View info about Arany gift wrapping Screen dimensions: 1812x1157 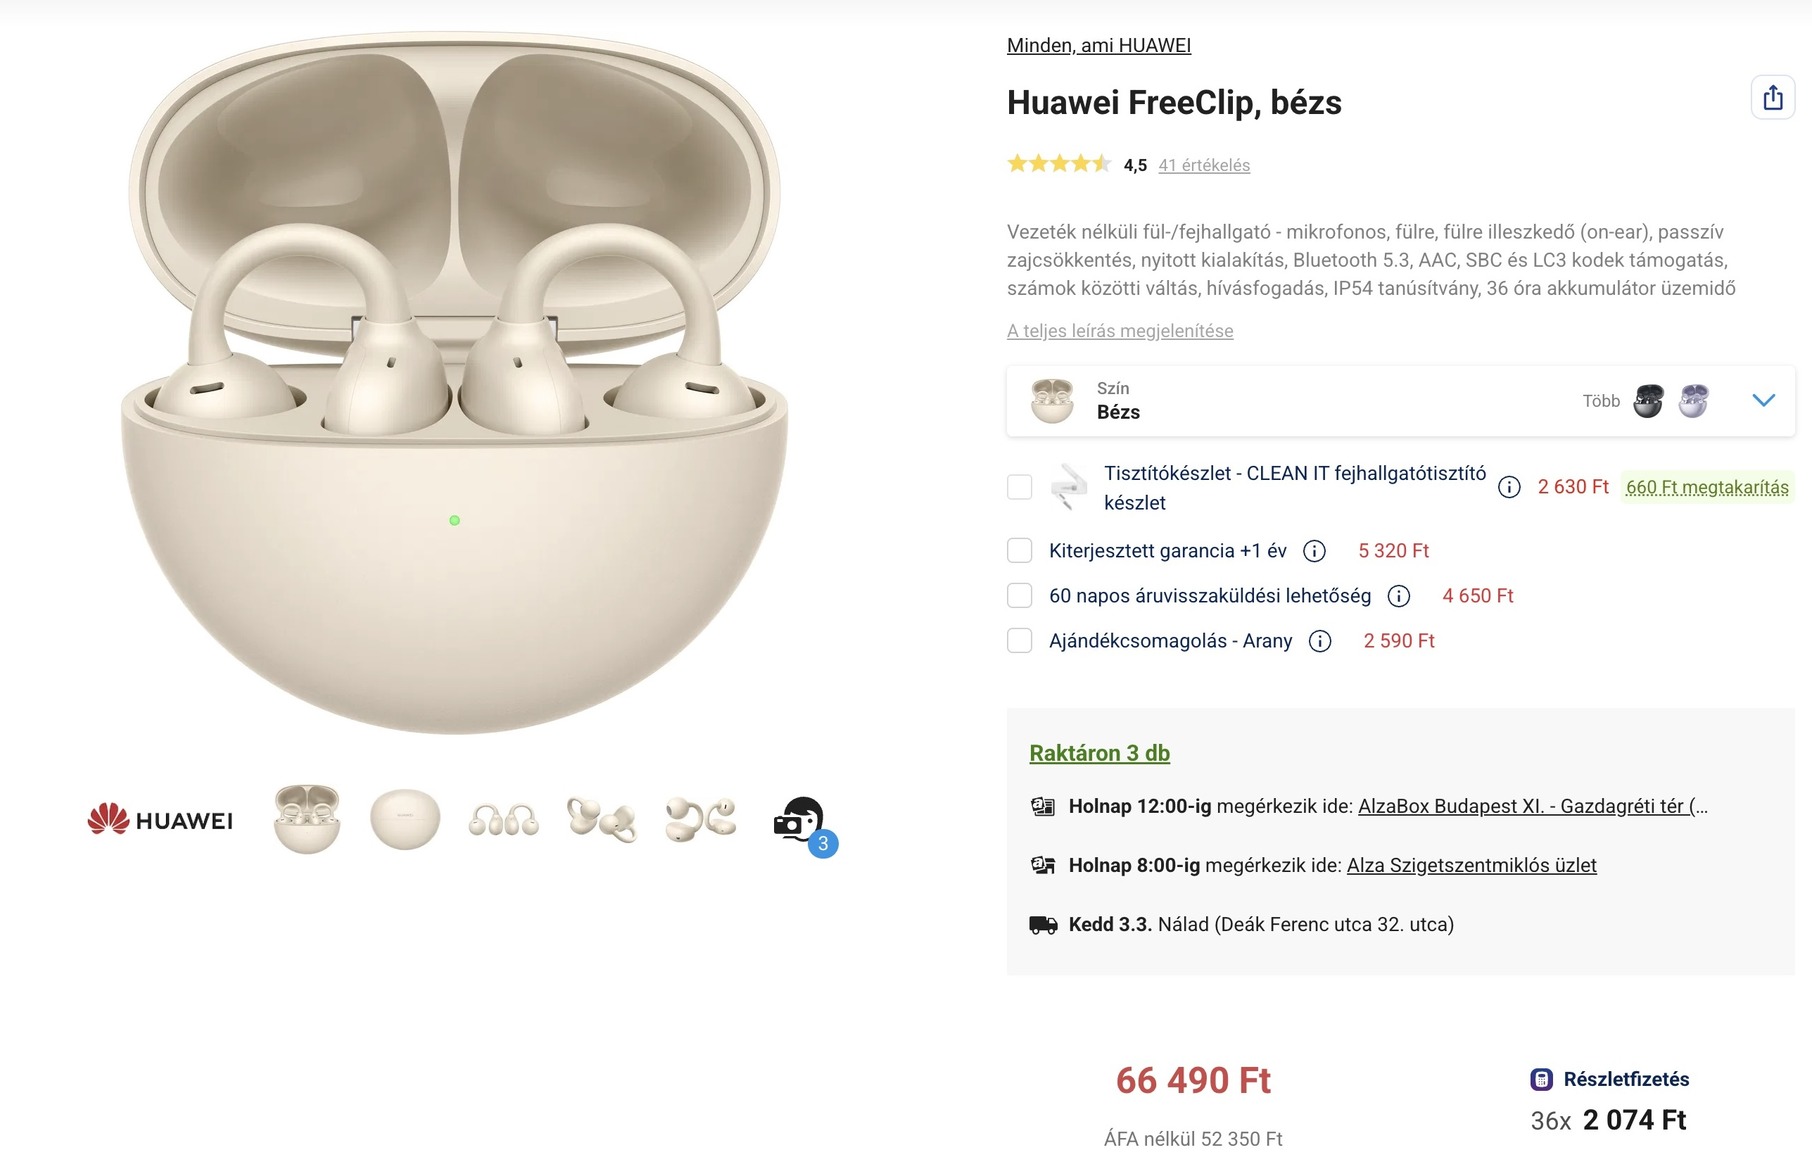(1320, 641)
